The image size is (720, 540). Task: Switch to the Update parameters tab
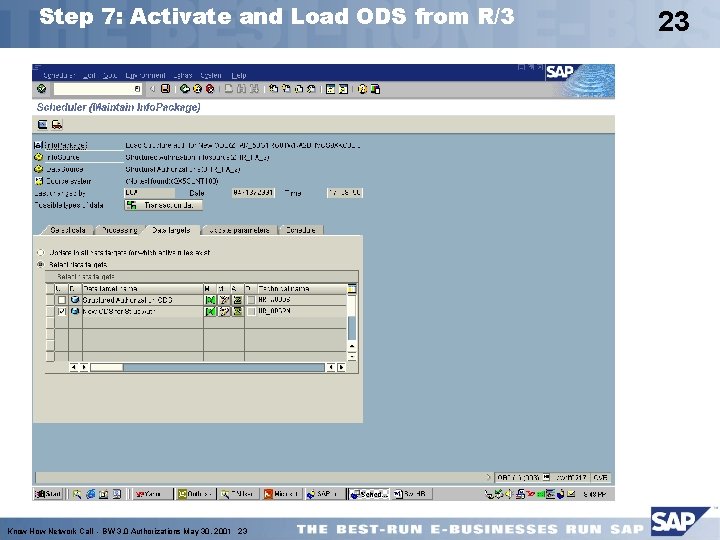point(239,230)
